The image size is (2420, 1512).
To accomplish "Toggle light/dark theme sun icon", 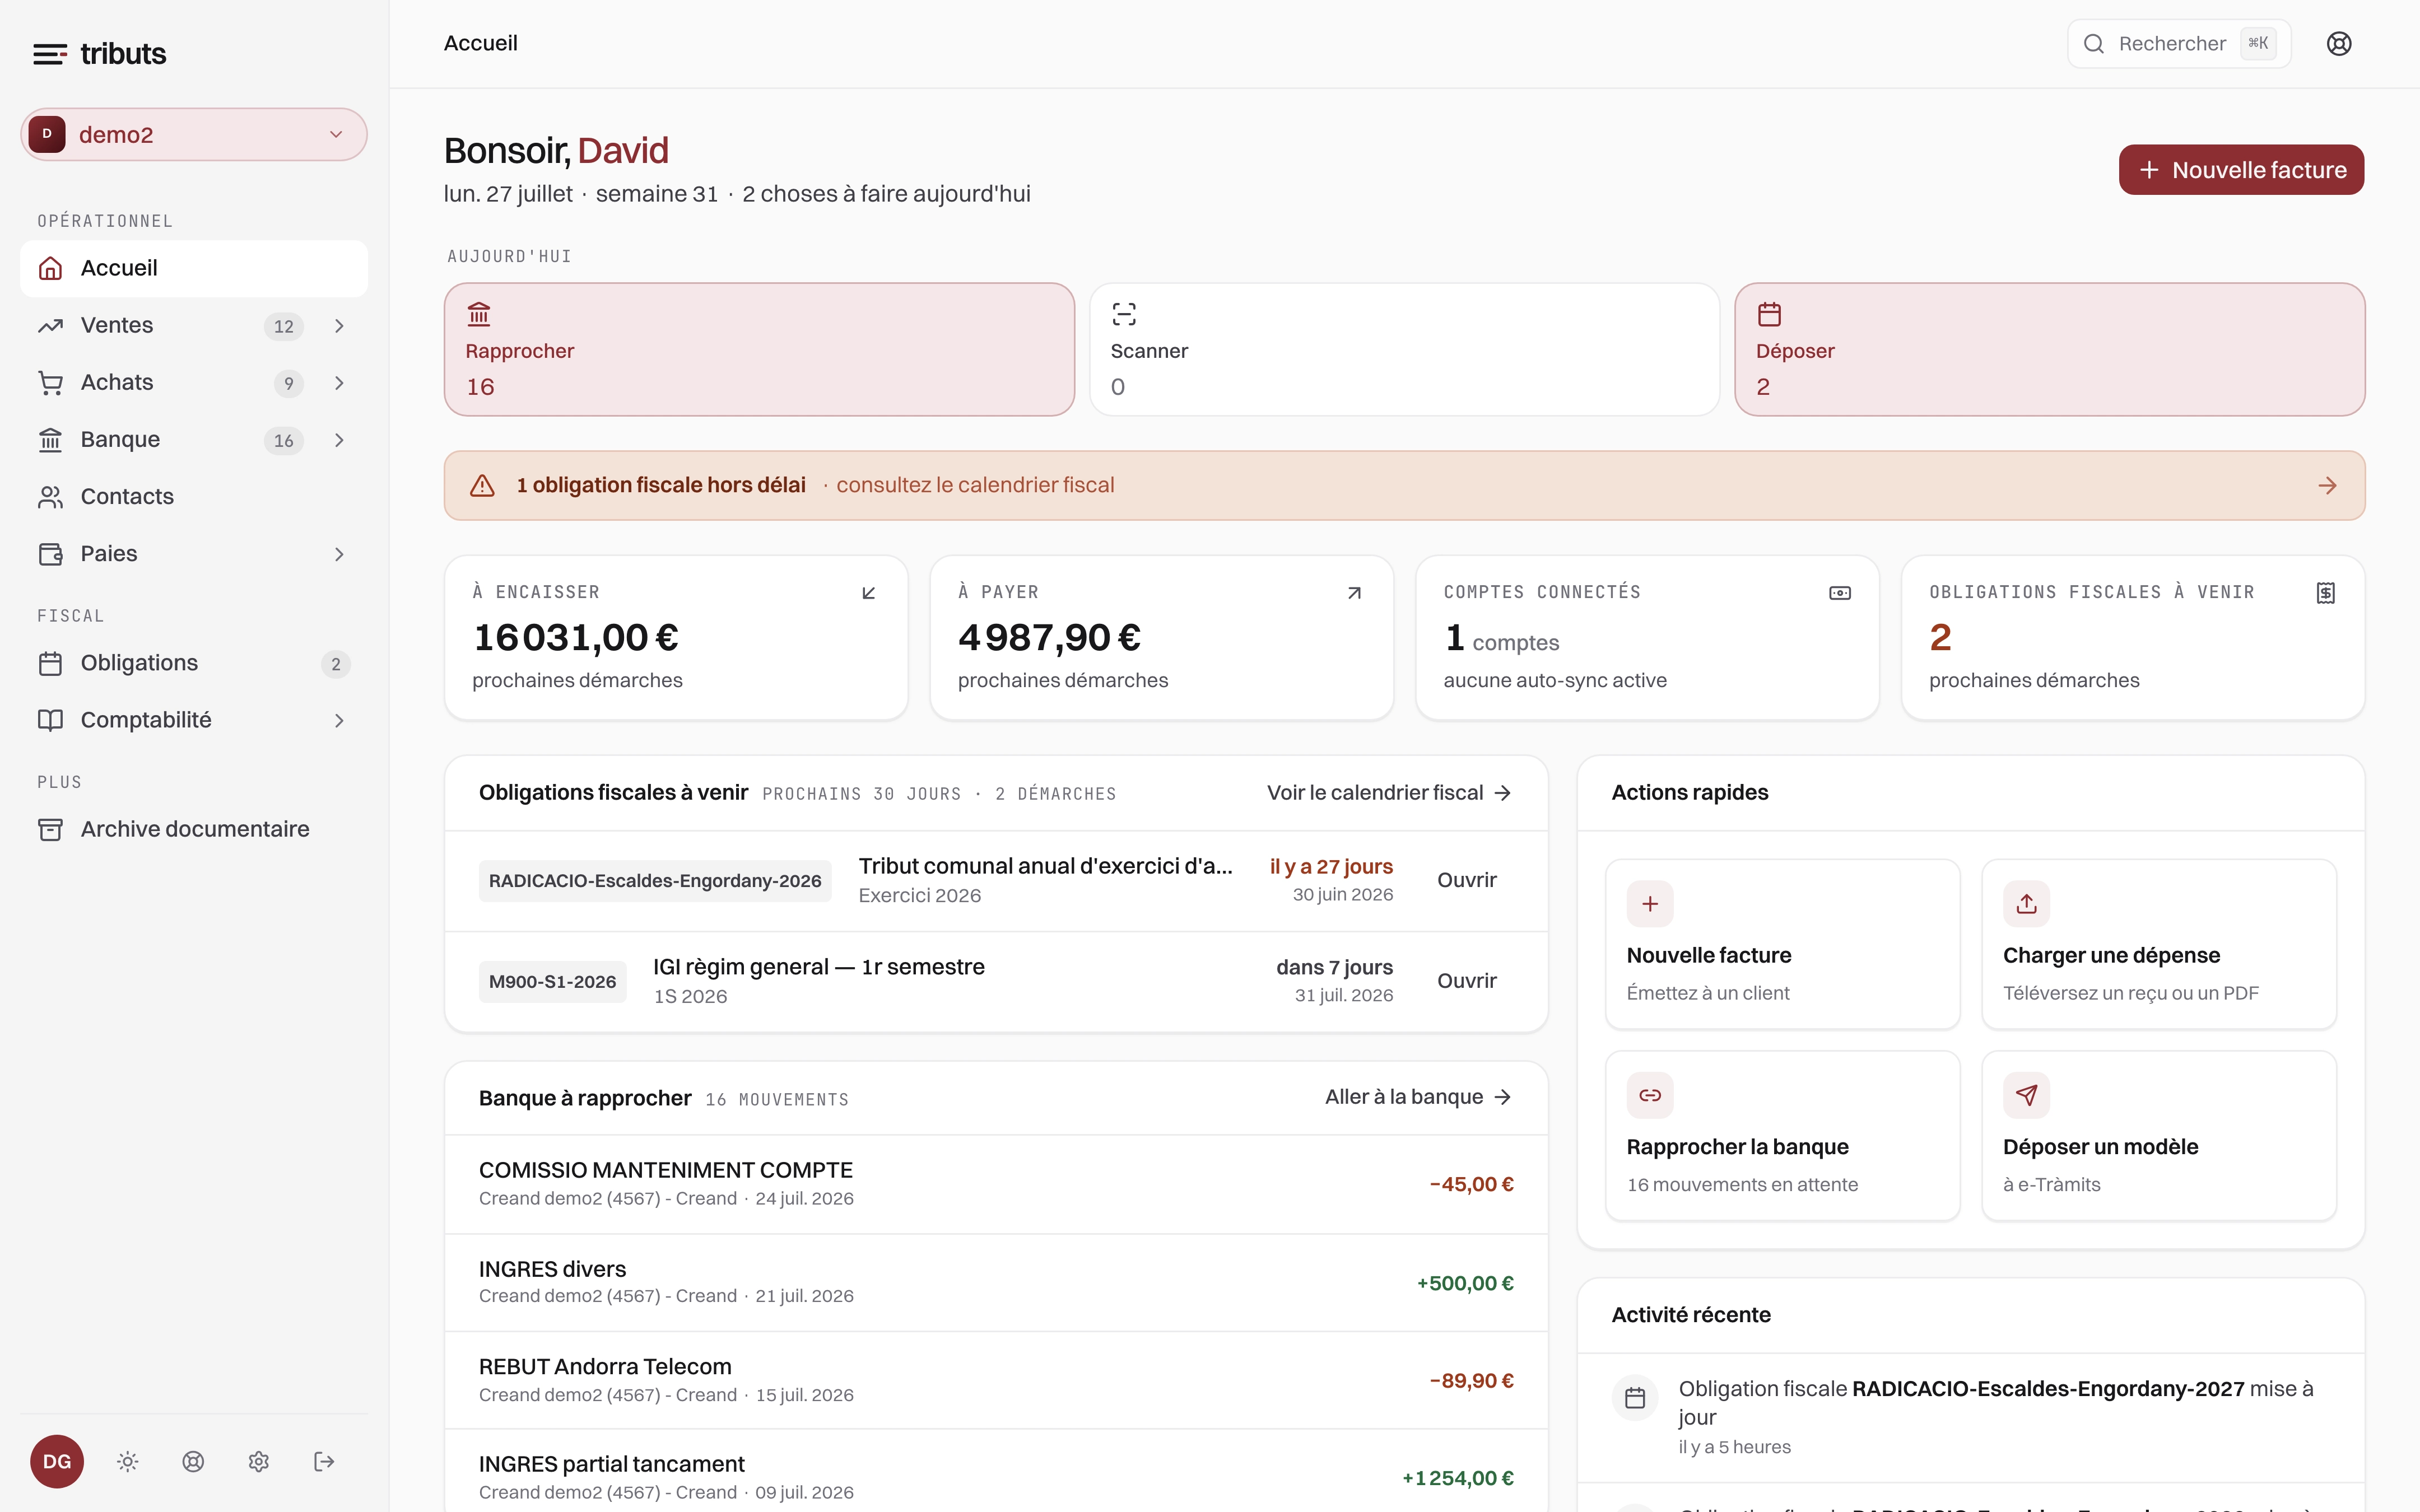I will click(128, 1462).
